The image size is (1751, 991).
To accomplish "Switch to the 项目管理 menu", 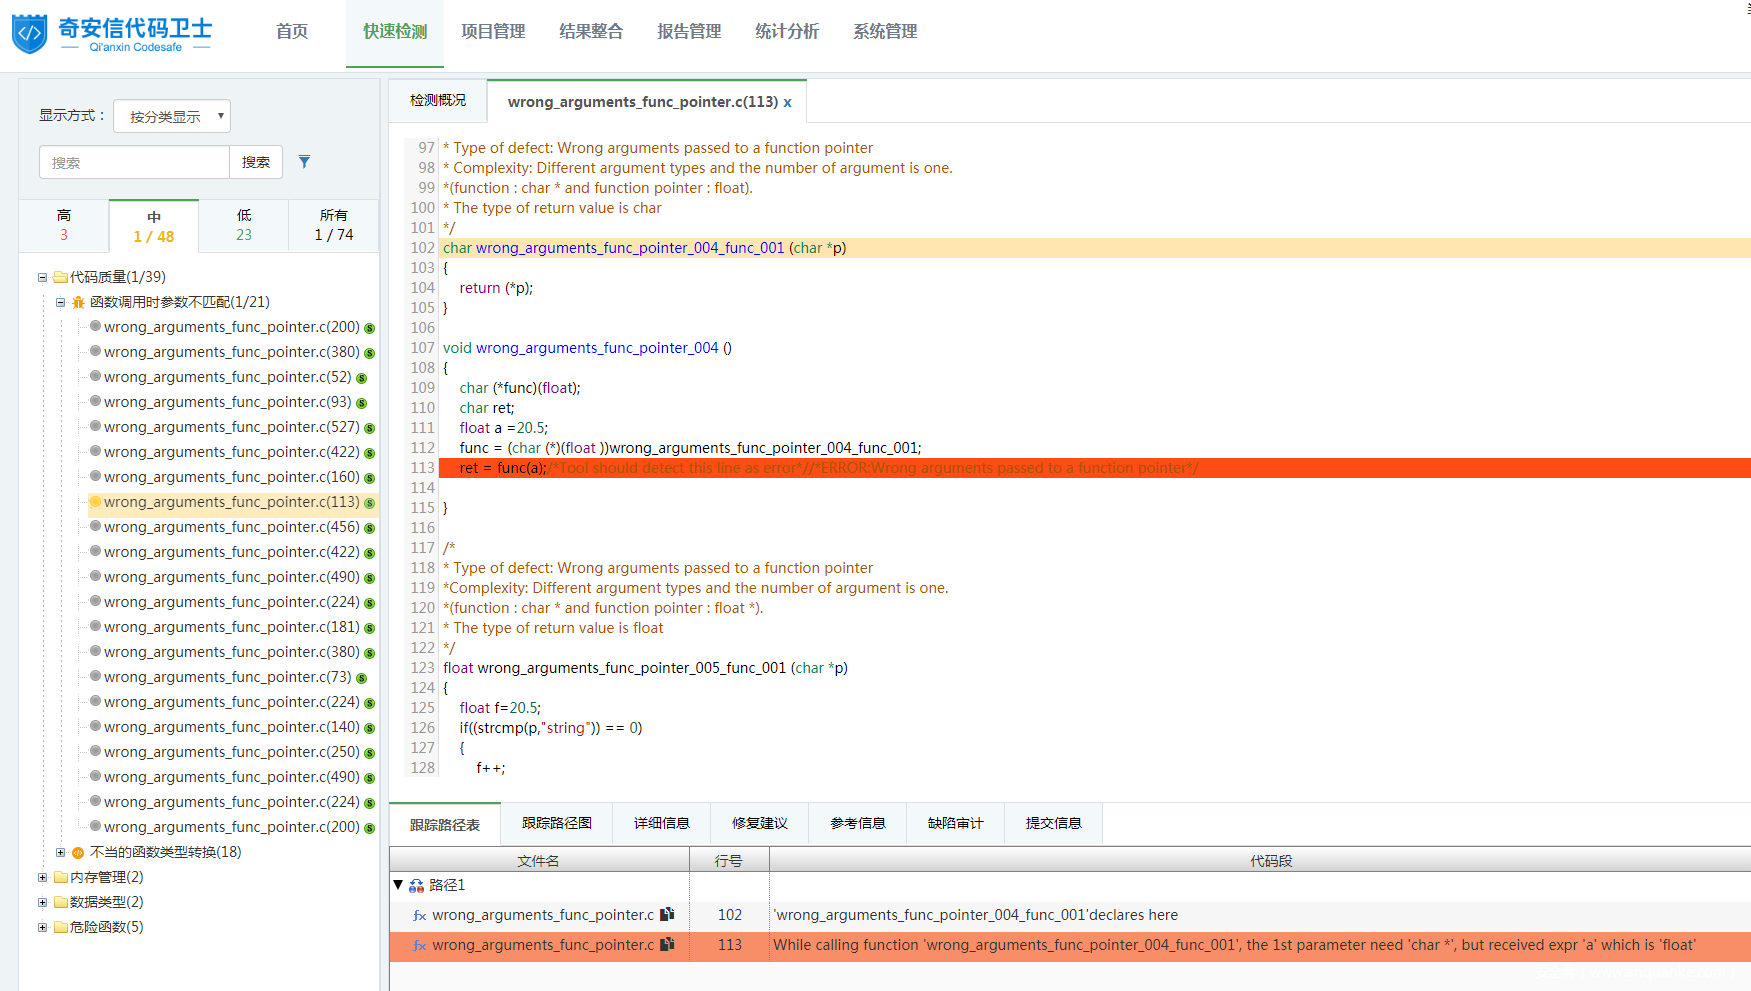I will tap(493, 32).
